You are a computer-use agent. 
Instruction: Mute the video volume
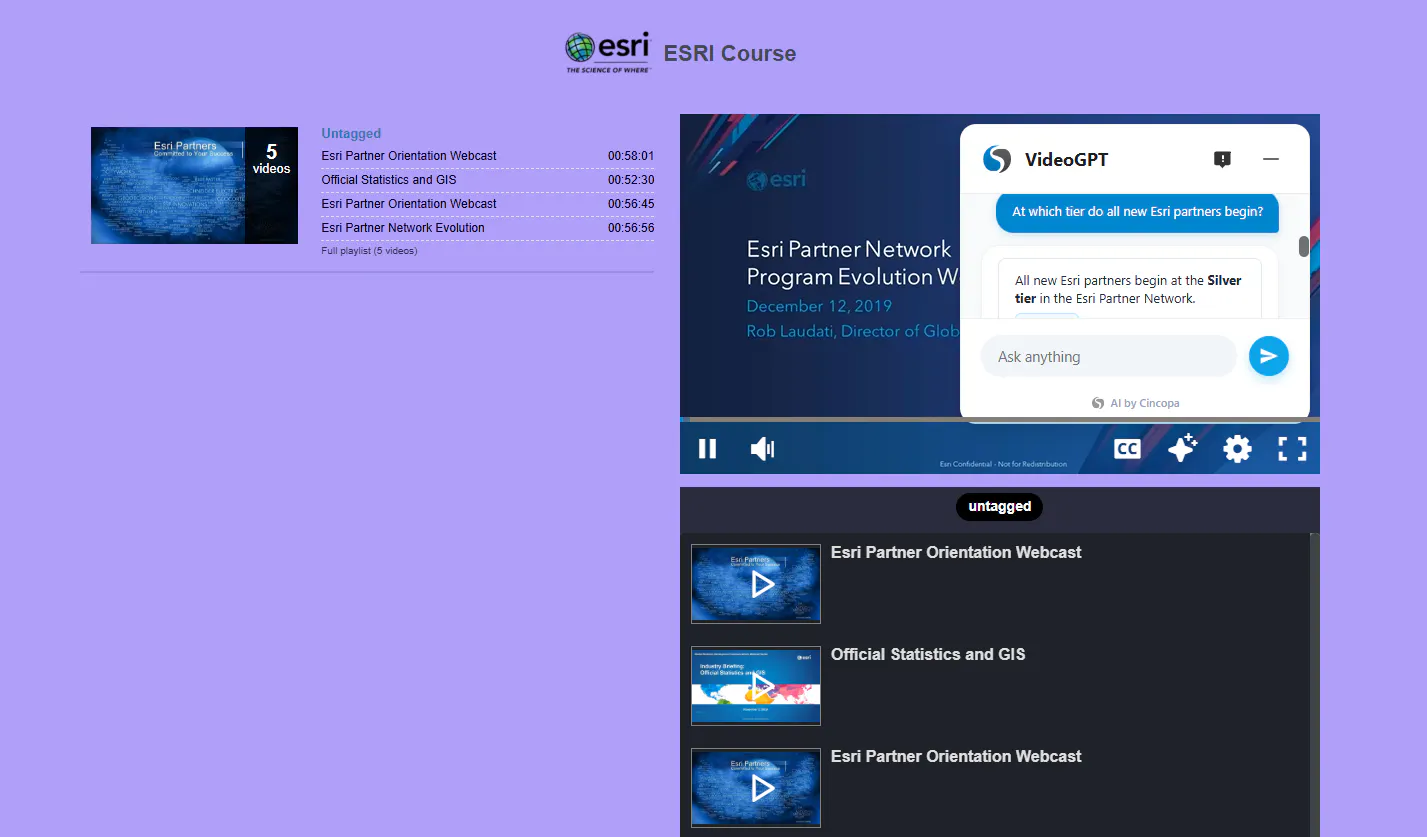click(762, 449)
